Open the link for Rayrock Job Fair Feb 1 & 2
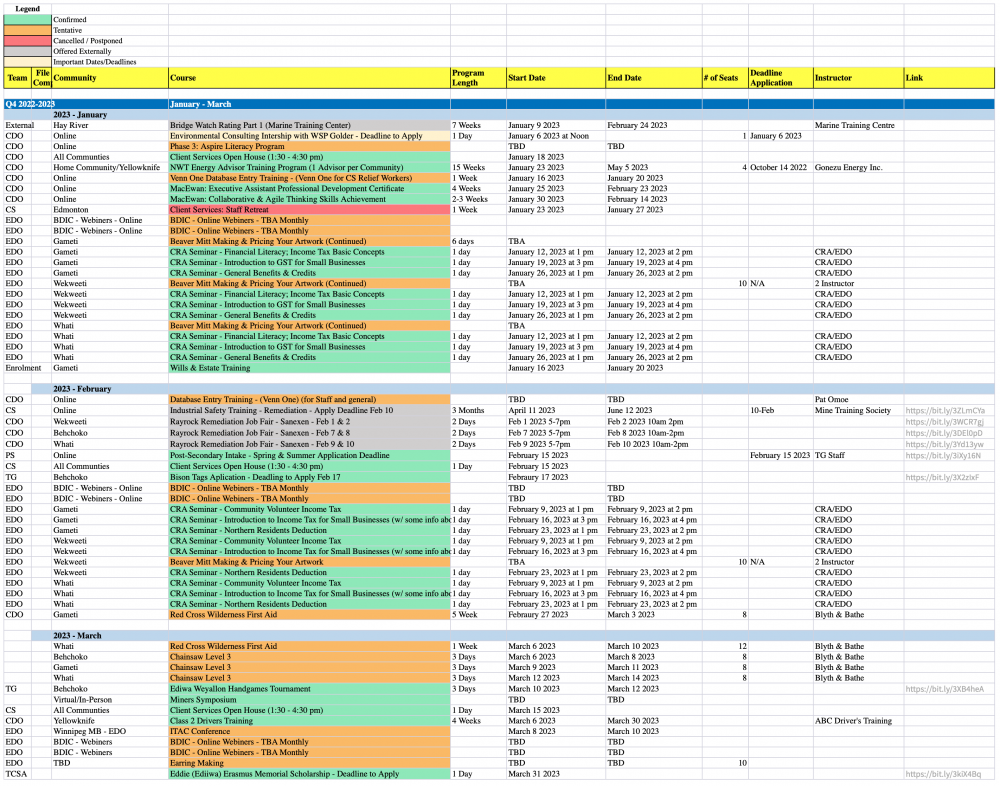 944,422
